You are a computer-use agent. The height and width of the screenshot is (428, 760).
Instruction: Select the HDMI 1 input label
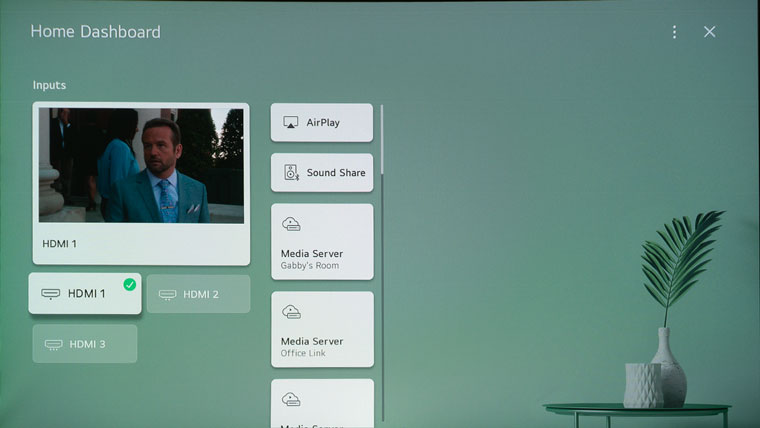pos(86,294)
